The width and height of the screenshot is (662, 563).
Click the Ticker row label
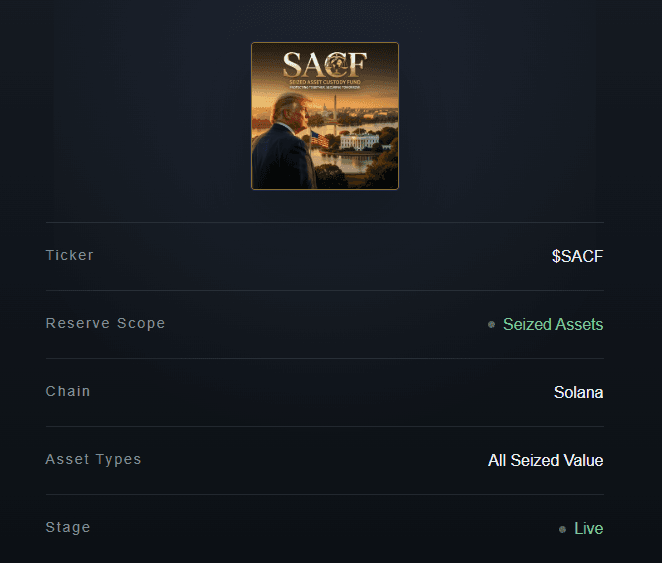tap(70, 255)
